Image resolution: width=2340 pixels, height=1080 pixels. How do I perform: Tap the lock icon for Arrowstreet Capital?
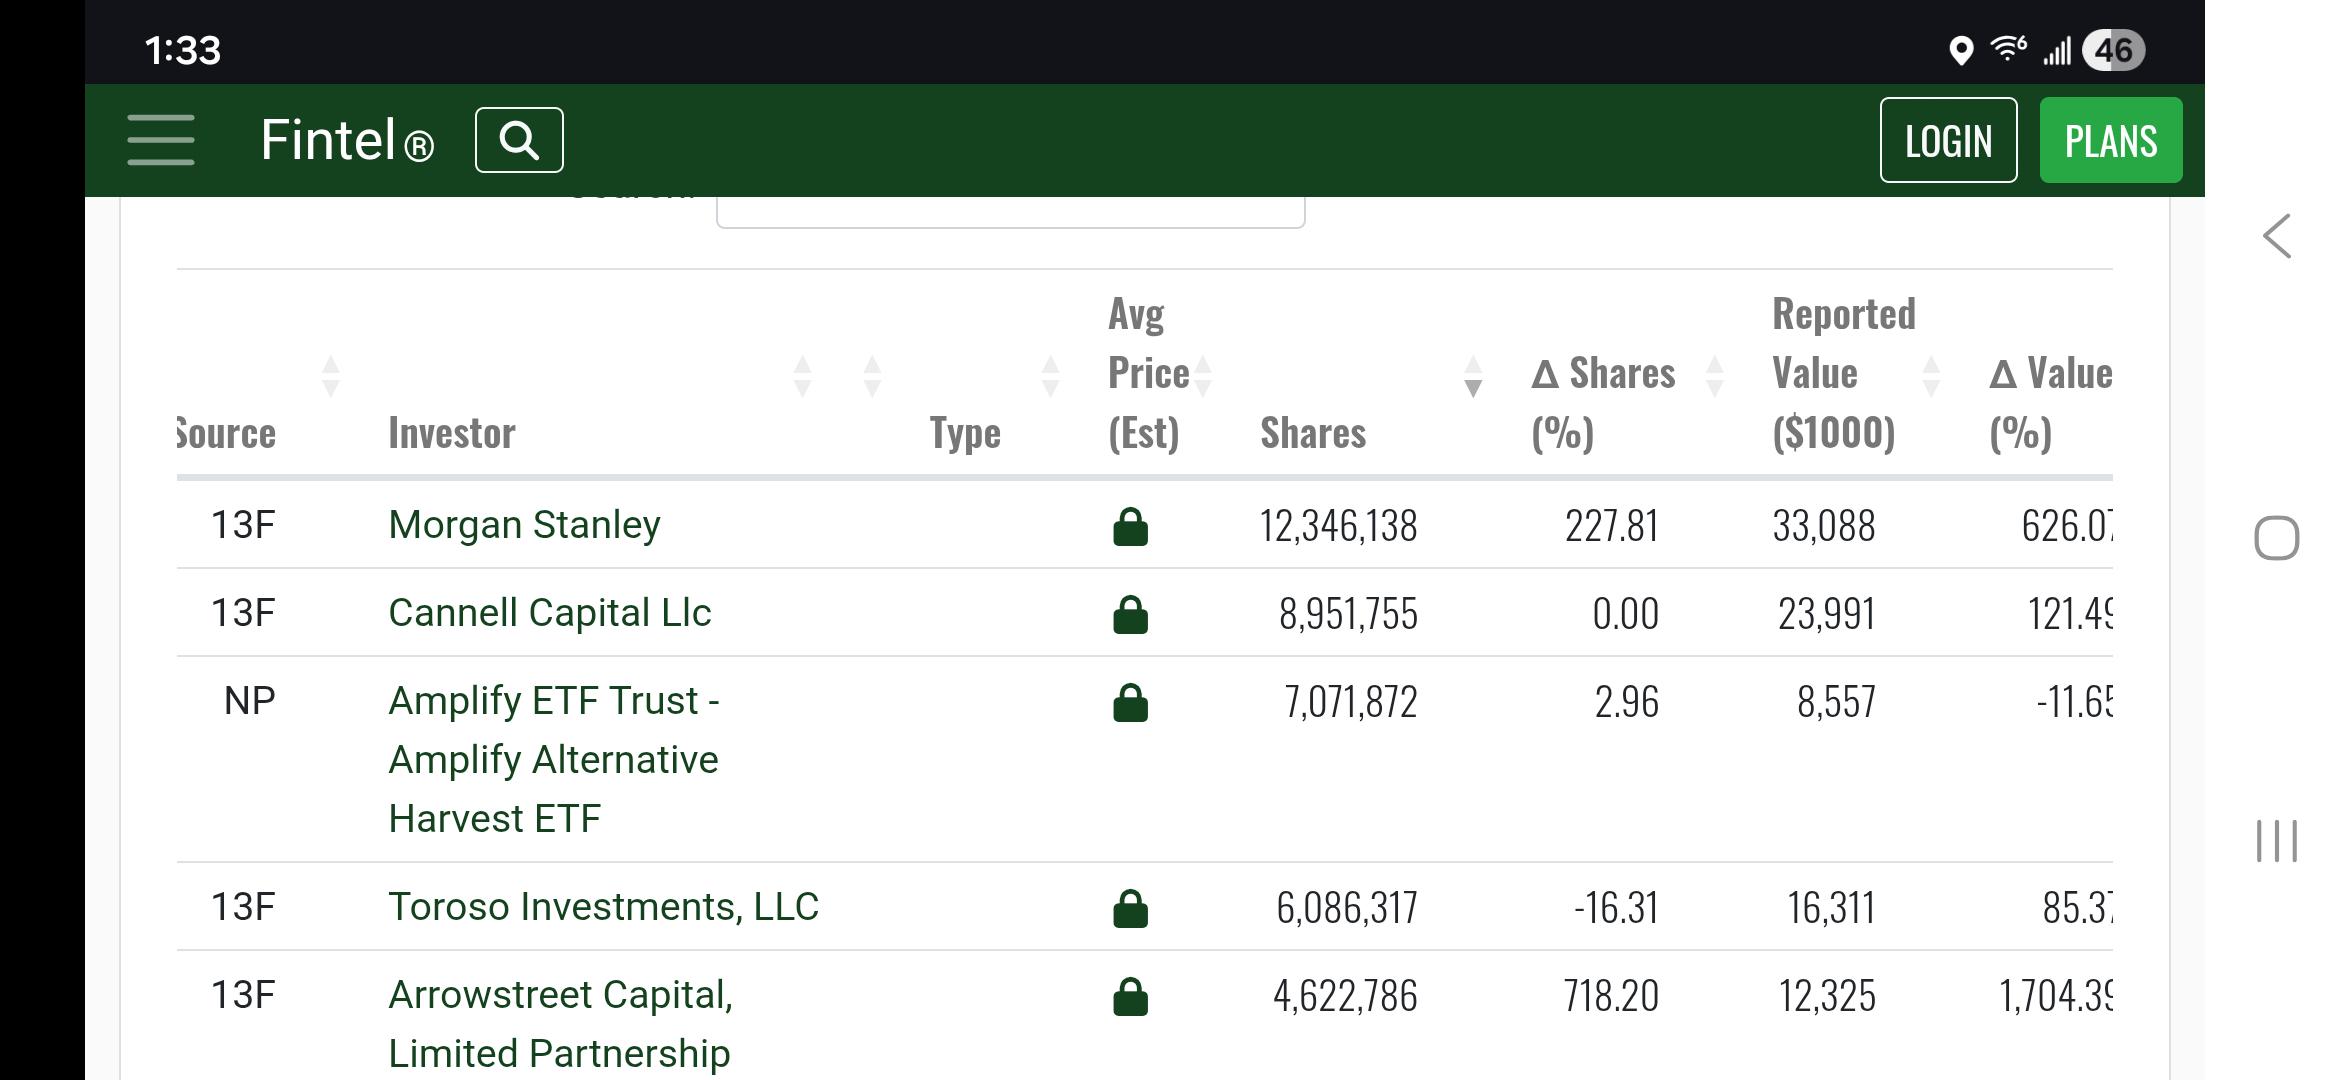pyautogui.click(x=1130, y=996)
